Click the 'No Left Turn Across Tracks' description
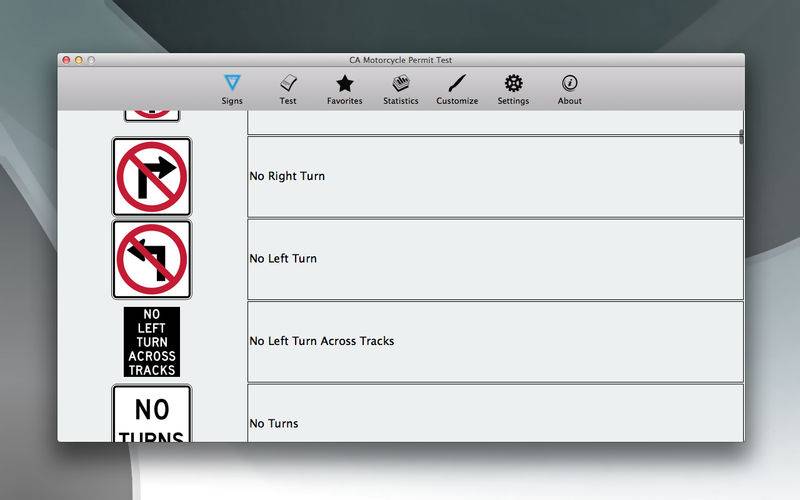 point(495,342)
